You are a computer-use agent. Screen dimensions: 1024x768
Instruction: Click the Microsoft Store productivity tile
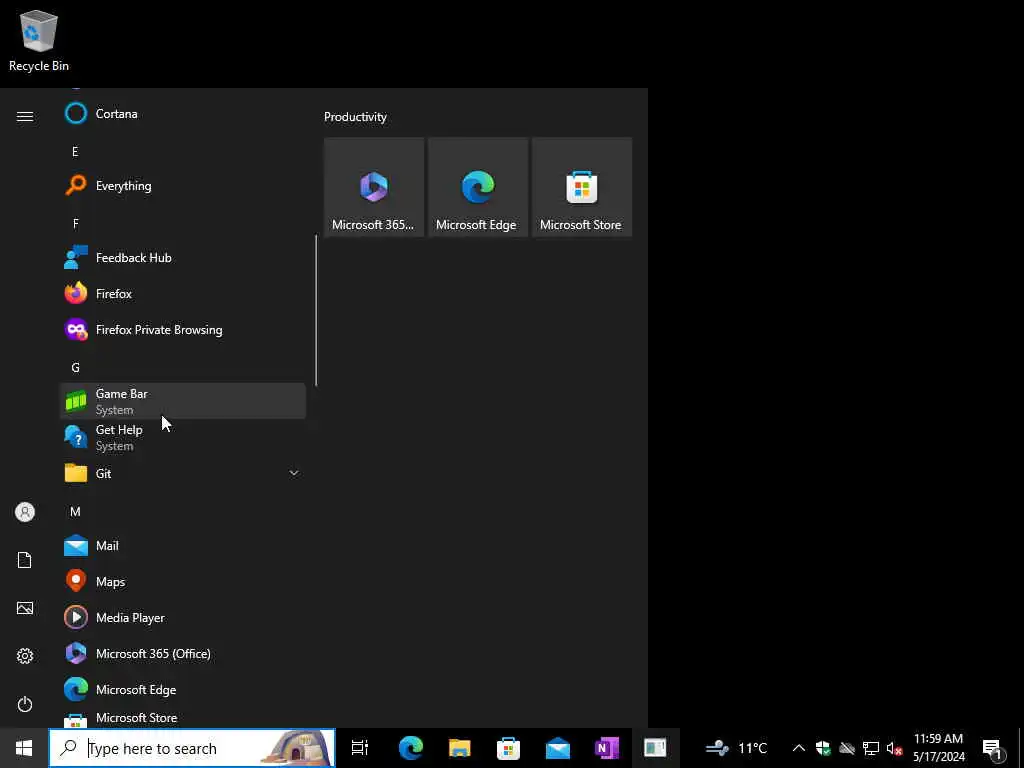(581, 187)
